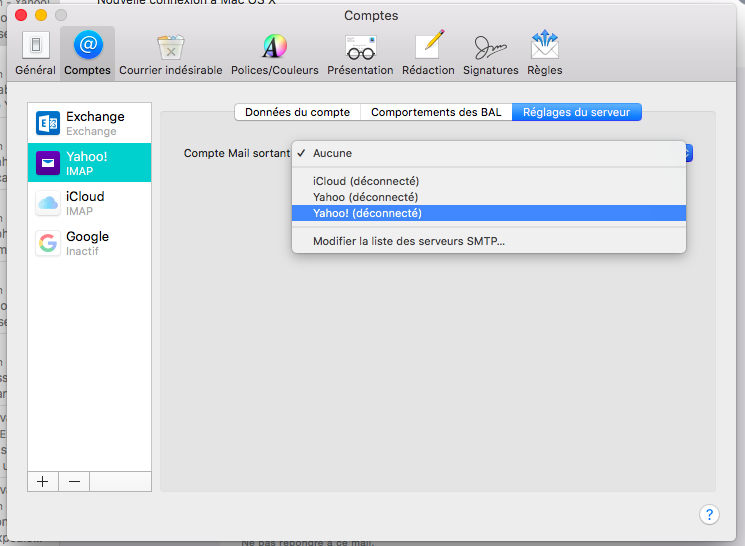This screenshot has width=745, height=546.
Task: Select the iCloud IMAP account
Action: coord(89,203)
